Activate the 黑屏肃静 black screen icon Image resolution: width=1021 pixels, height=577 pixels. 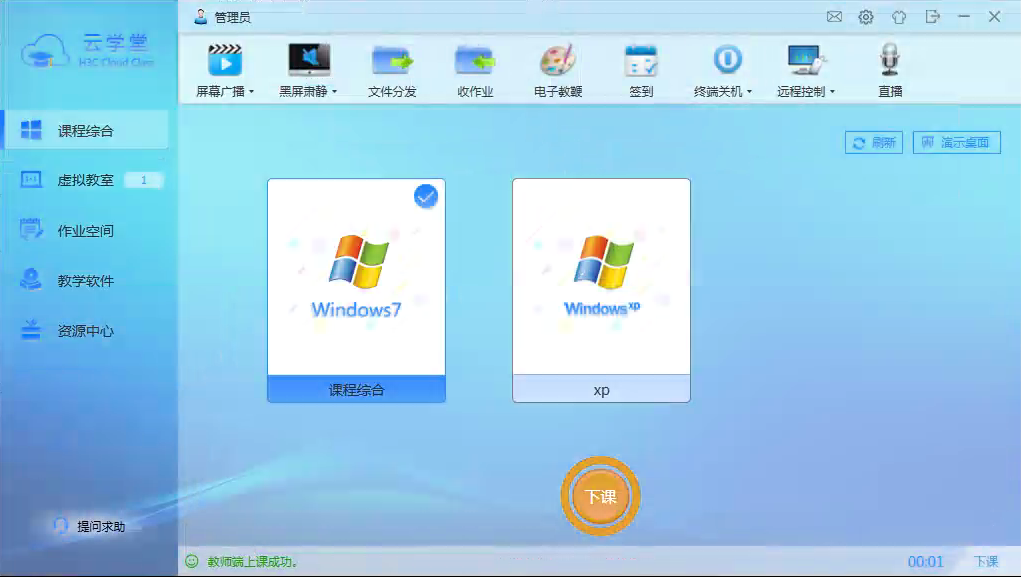309,60
